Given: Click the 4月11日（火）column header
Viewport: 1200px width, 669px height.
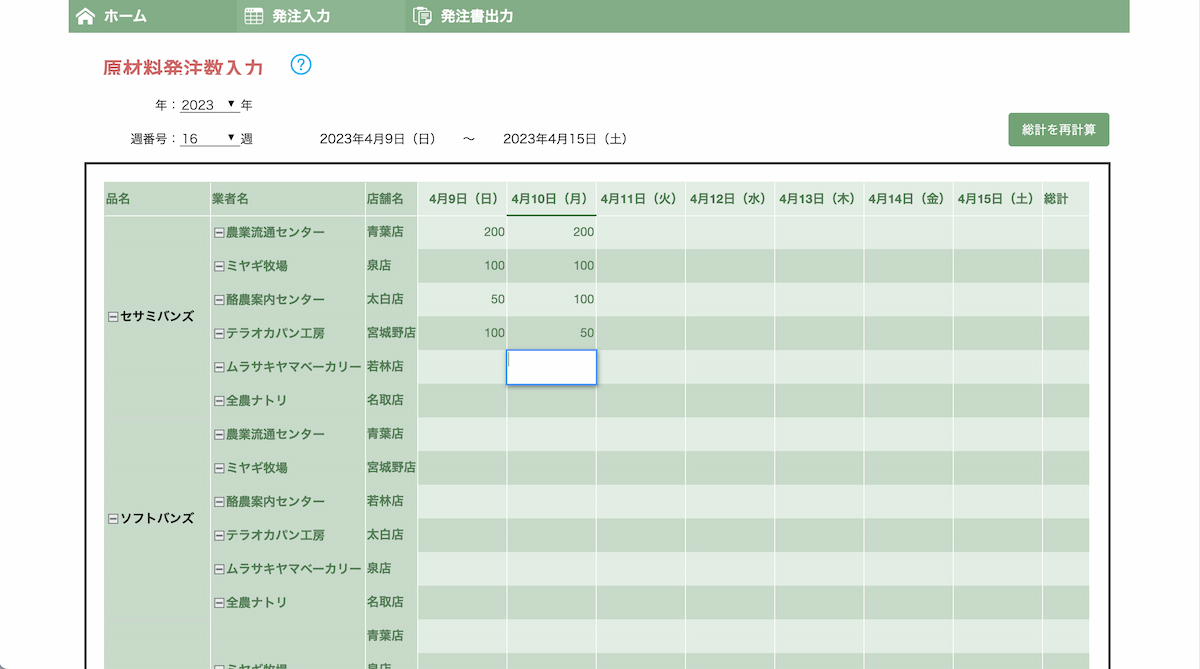Looking at the screenshot, I should [639, 198].
